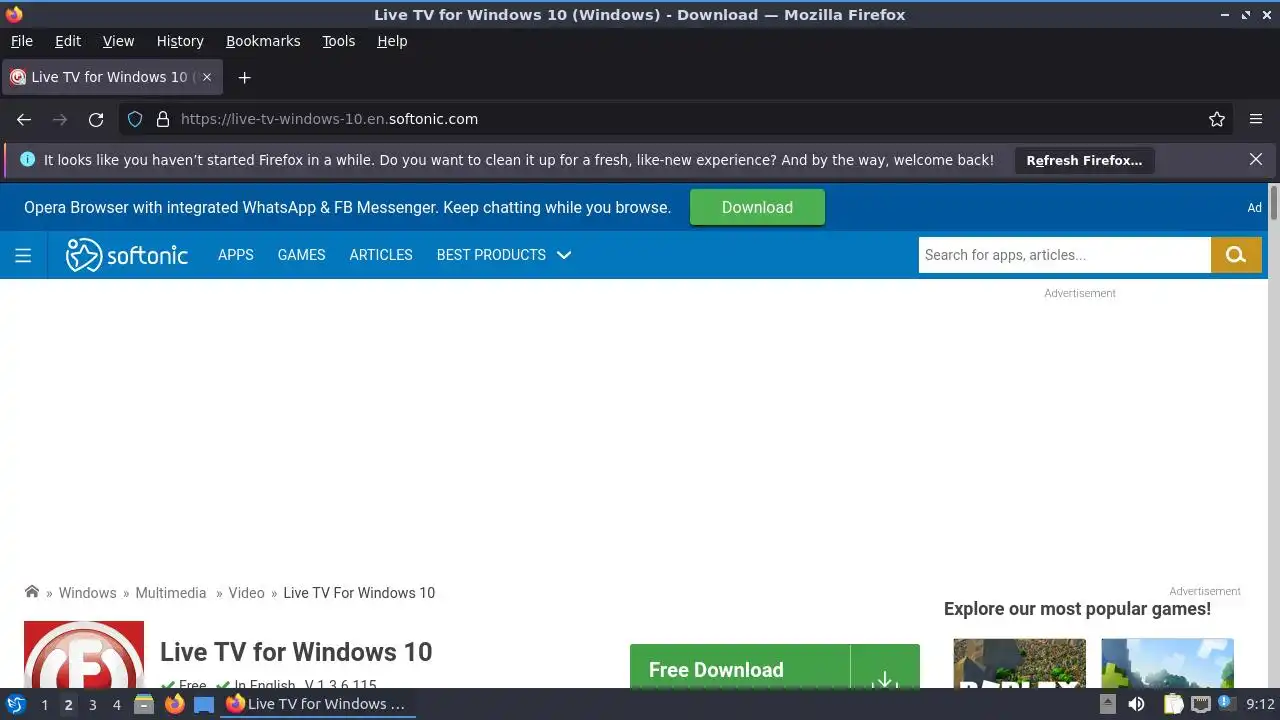Click virtual desktop 2 in pager
The image size is (1280, 720).
click(69, 704)
